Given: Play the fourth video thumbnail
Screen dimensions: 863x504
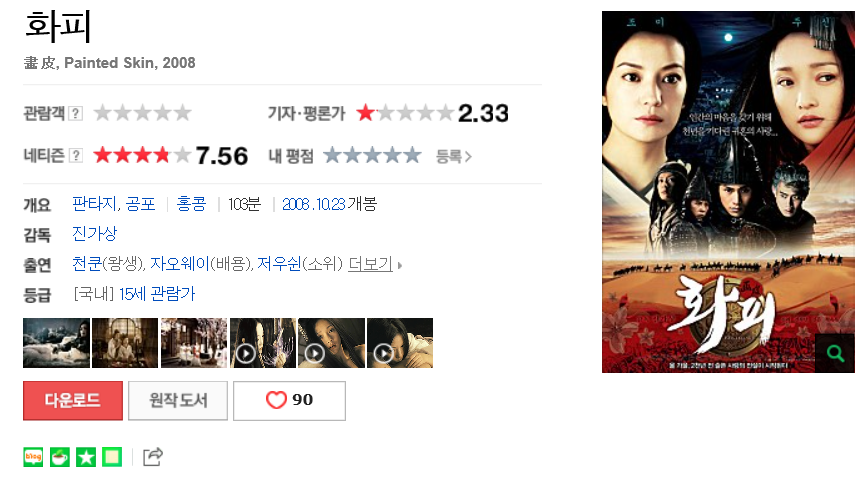Looking at the screenshot, I should click(x=263, y=343).
